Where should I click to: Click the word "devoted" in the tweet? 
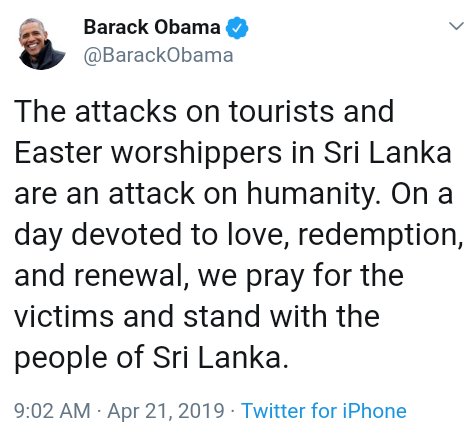126,235
